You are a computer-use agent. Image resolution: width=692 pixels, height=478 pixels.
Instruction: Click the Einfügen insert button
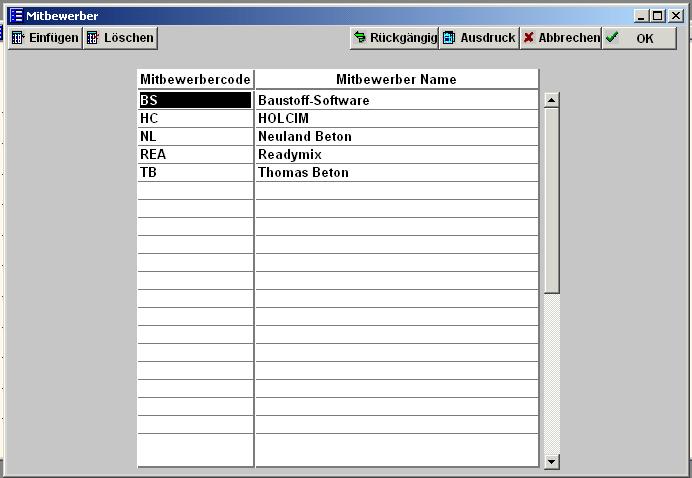45,38
